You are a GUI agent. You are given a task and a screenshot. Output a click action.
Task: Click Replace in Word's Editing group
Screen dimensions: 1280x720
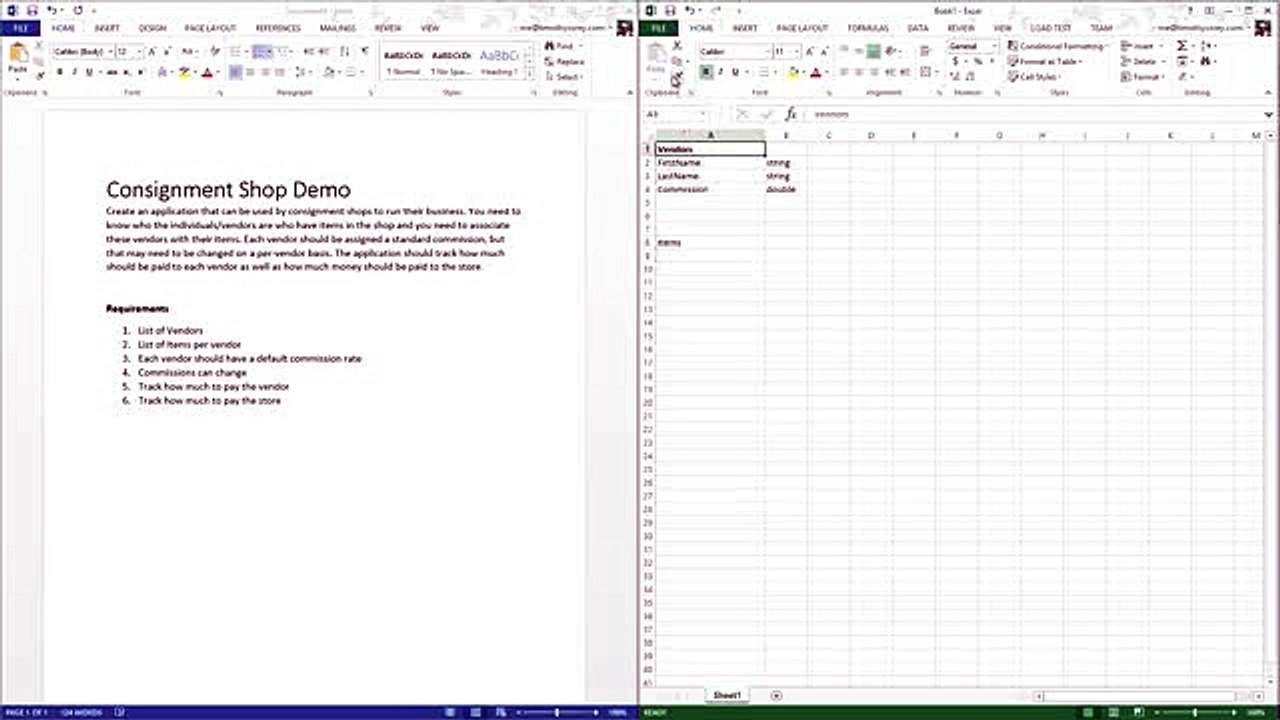click(x=565, y=62)
